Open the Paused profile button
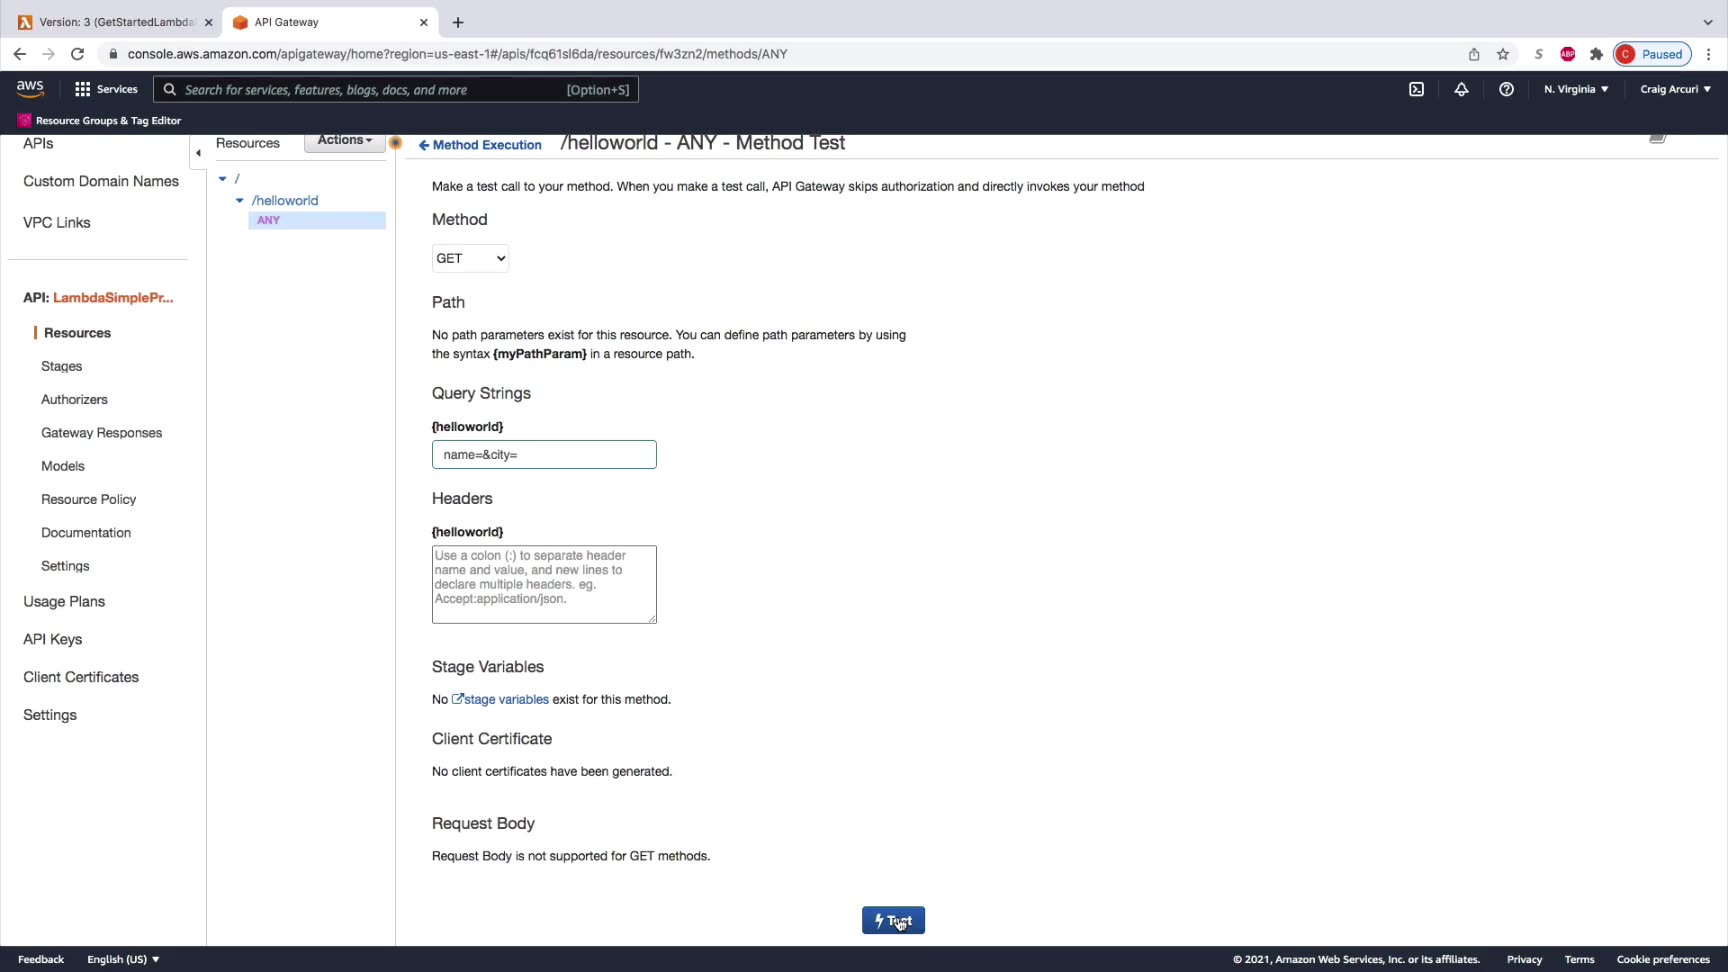 pos(1652,54)
